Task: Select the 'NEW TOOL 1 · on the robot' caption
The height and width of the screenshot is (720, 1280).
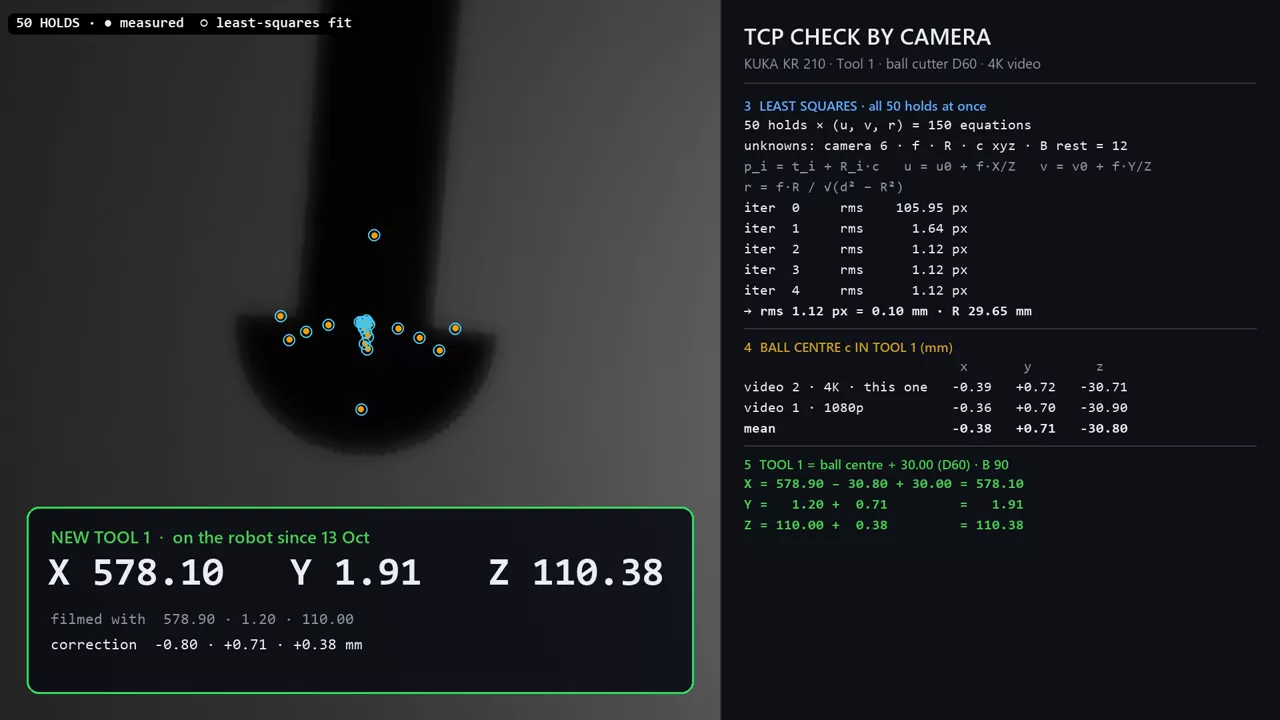Action: click(x=210, y=538)
